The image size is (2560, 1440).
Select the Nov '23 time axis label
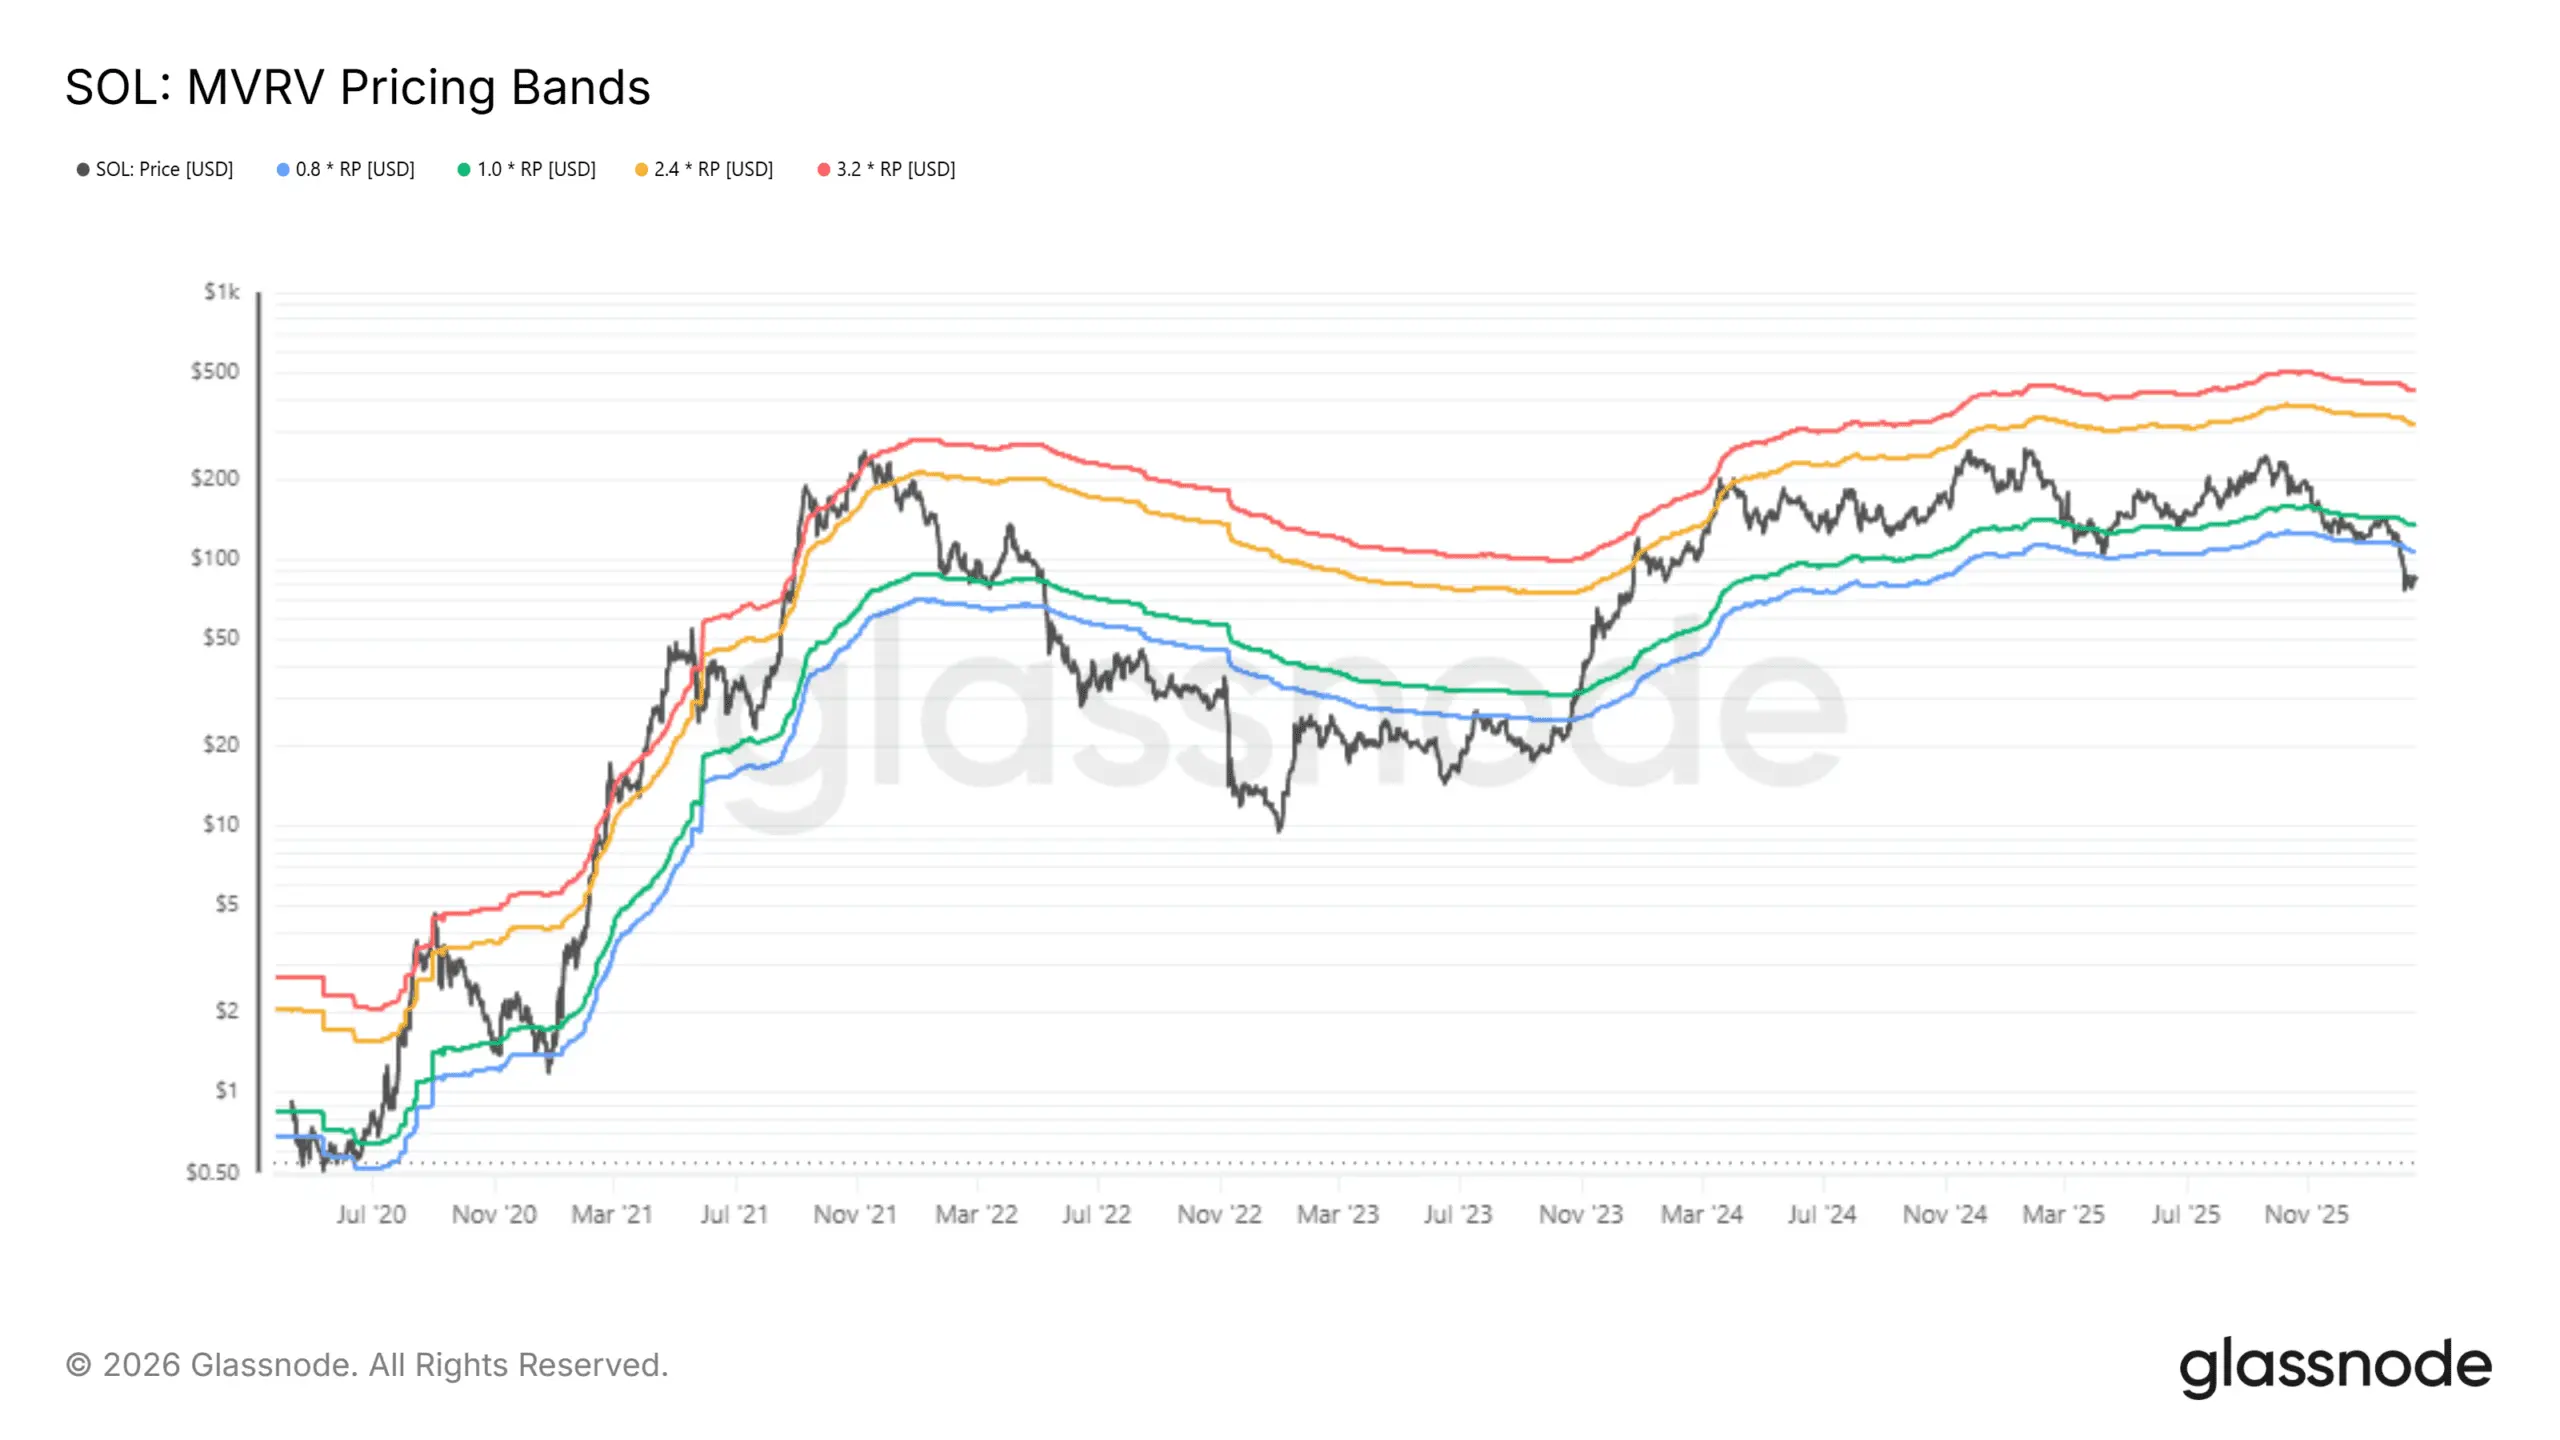coord(1581,1215)
